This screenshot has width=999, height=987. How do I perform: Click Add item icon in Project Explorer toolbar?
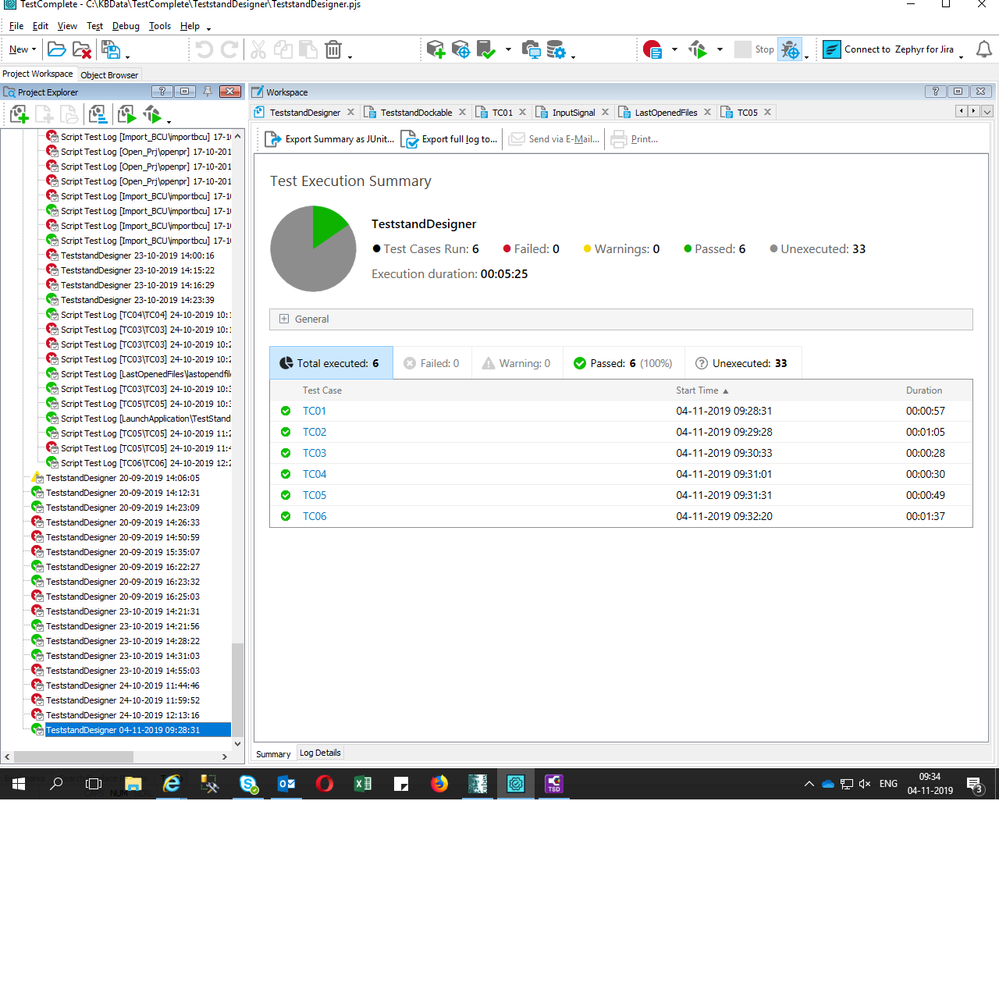19,115
